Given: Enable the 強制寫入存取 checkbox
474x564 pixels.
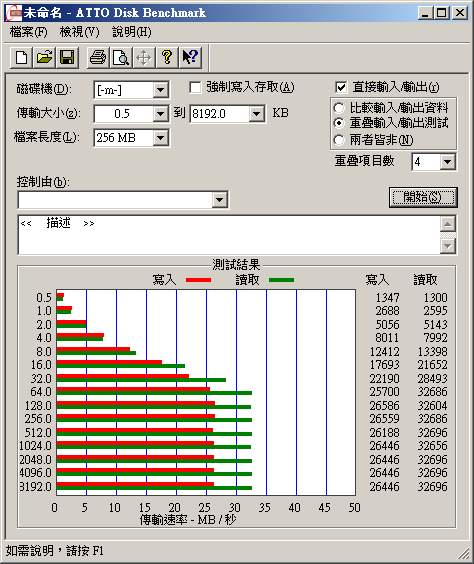Looking at the screenshot, I should pos(195,87).
